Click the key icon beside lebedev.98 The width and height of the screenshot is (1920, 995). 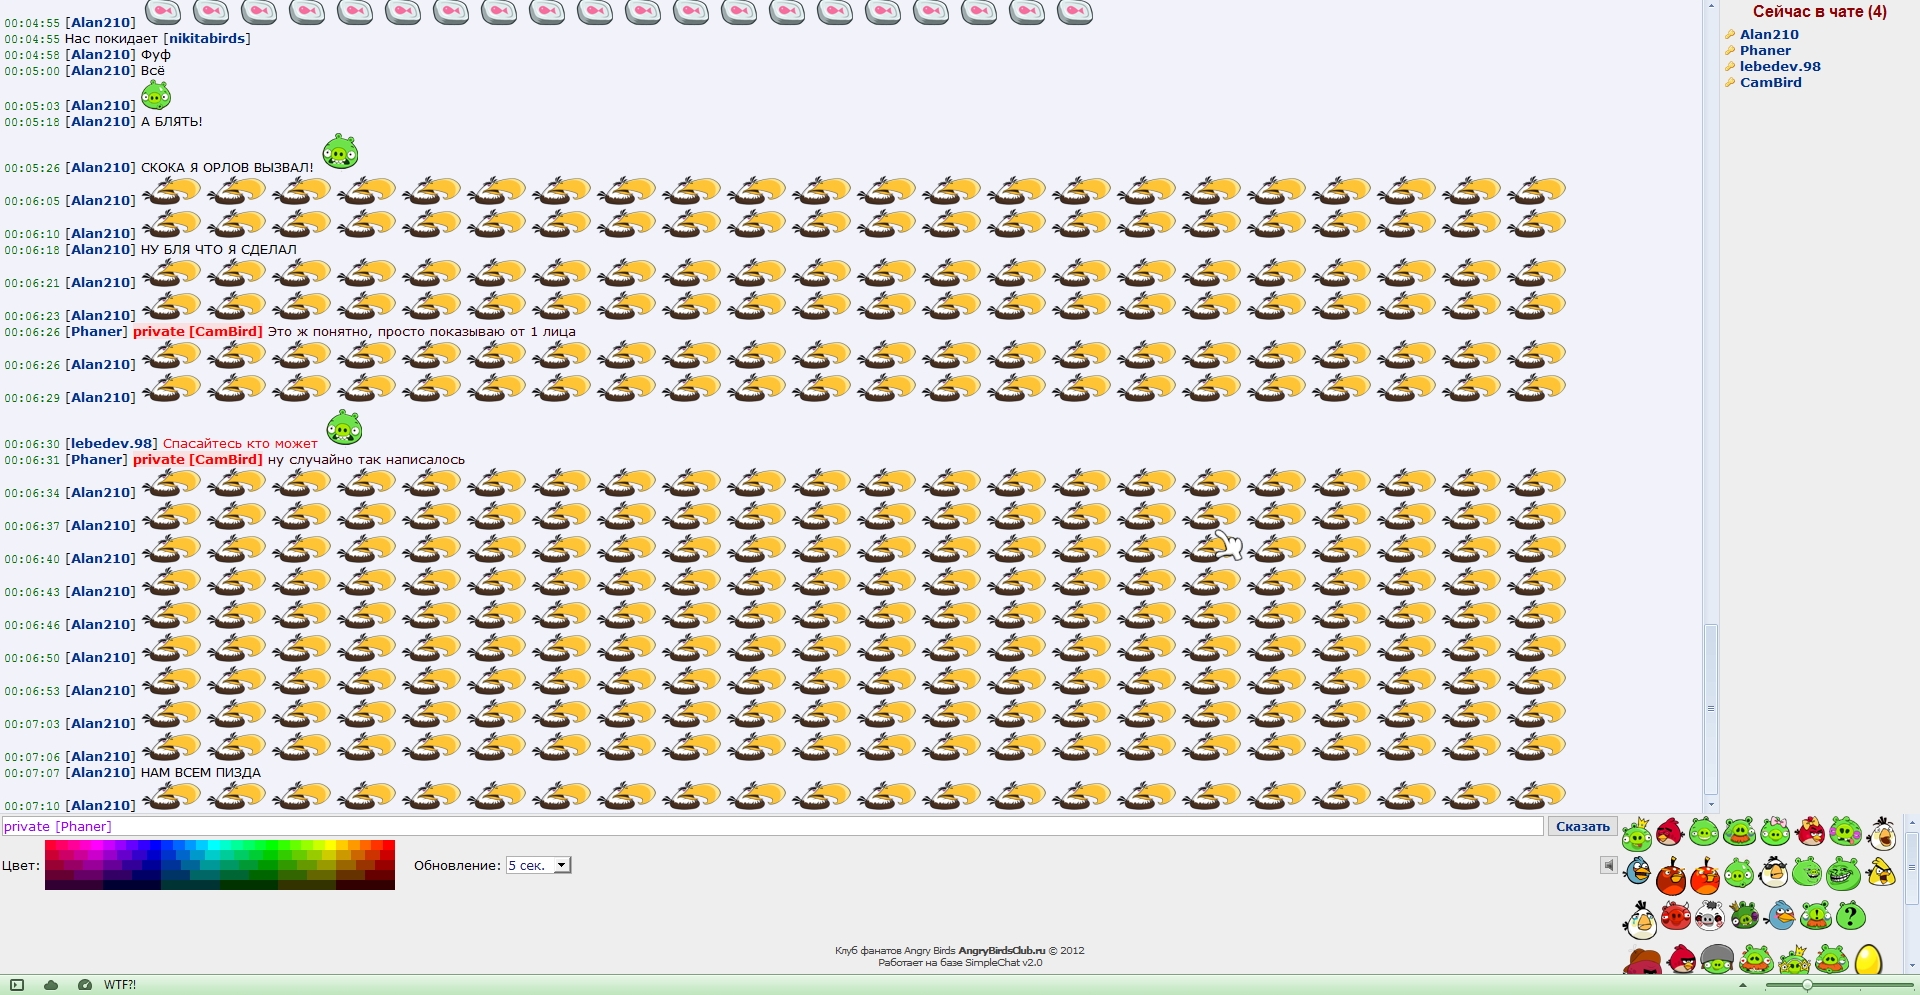[1730, 67]
